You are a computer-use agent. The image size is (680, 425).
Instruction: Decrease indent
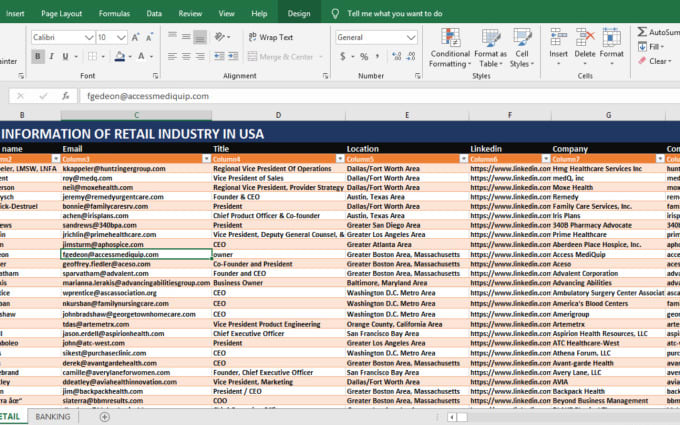coord(219,56)
